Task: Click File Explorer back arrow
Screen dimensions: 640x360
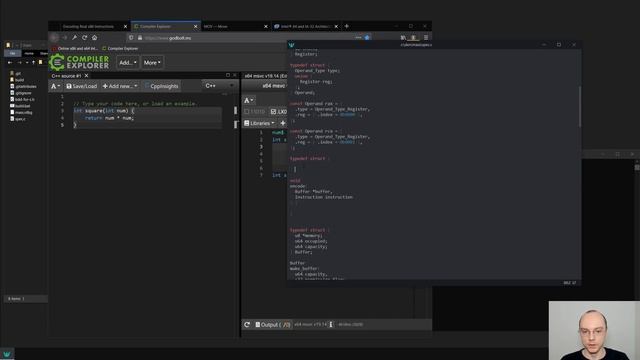Action: click(x=10, y=62)
